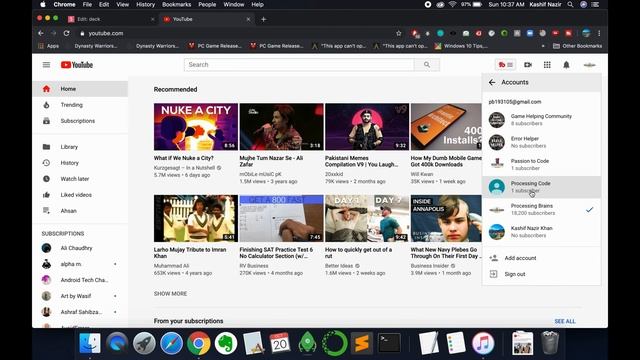Open Other Bookmarks folder

577,46
